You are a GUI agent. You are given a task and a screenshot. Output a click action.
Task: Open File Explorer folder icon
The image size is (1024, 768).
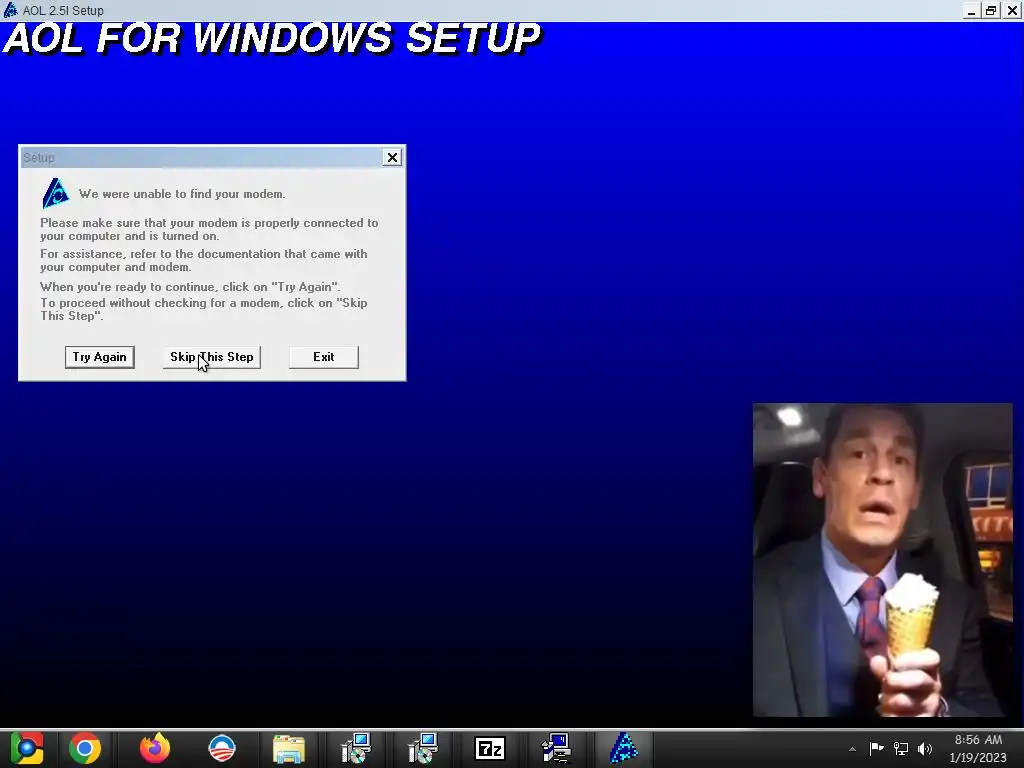pos(289,749)
